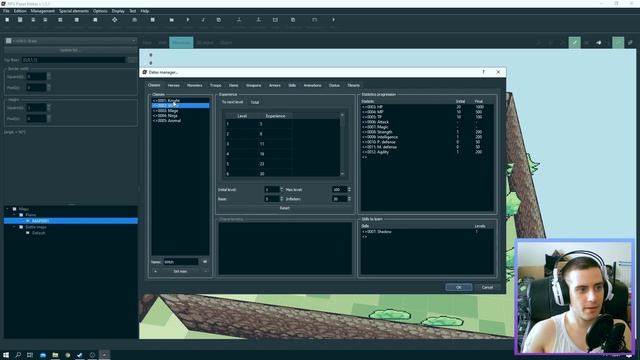Click the experience table vertical scrollbar

342,144
